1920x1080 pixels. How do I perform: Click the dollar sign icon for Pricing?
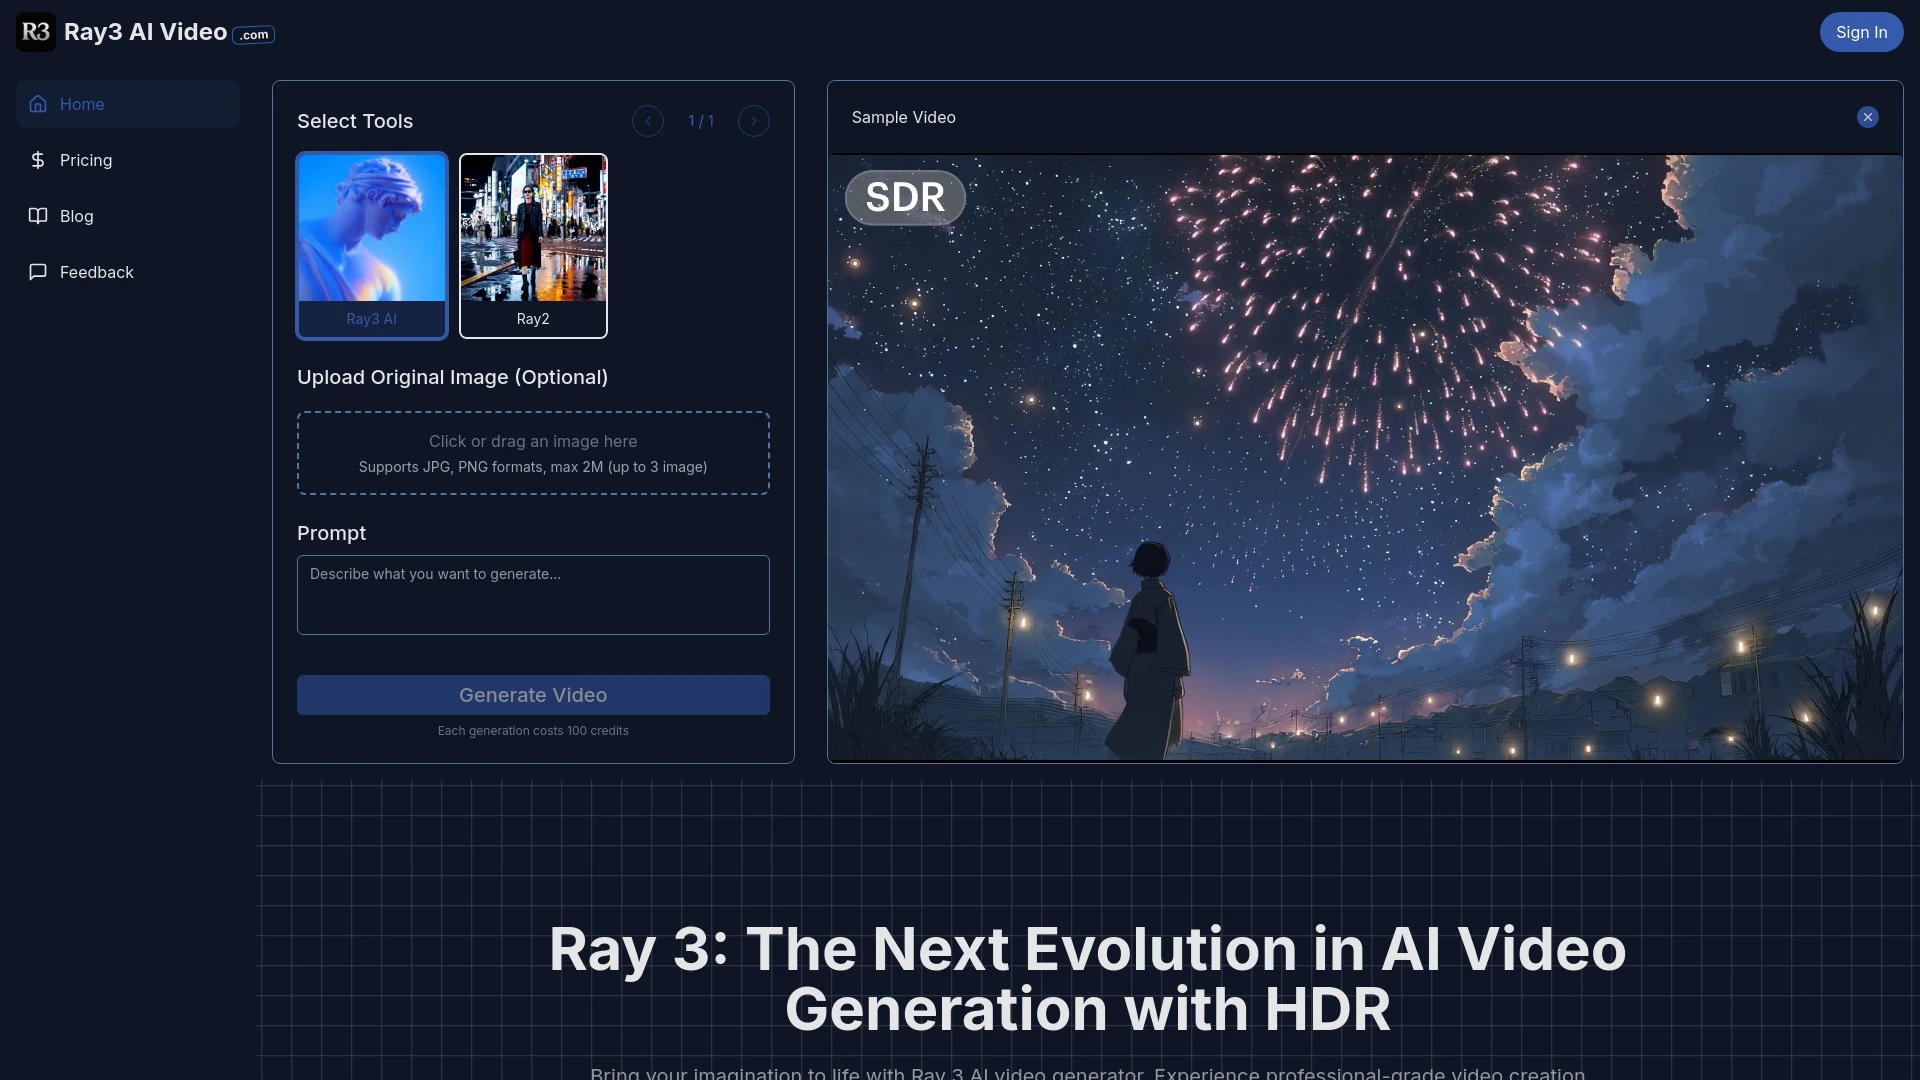point(38,160)
